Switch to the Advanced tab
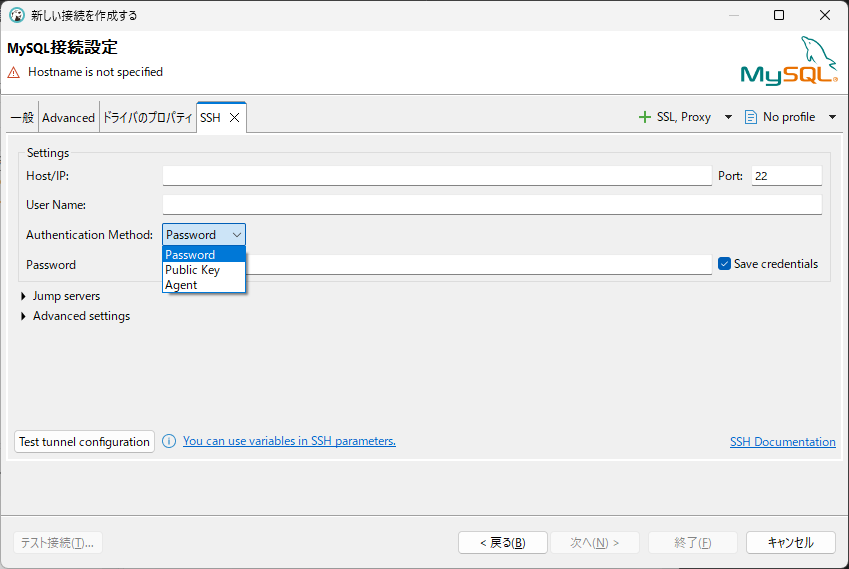 [x=68, y=117]
